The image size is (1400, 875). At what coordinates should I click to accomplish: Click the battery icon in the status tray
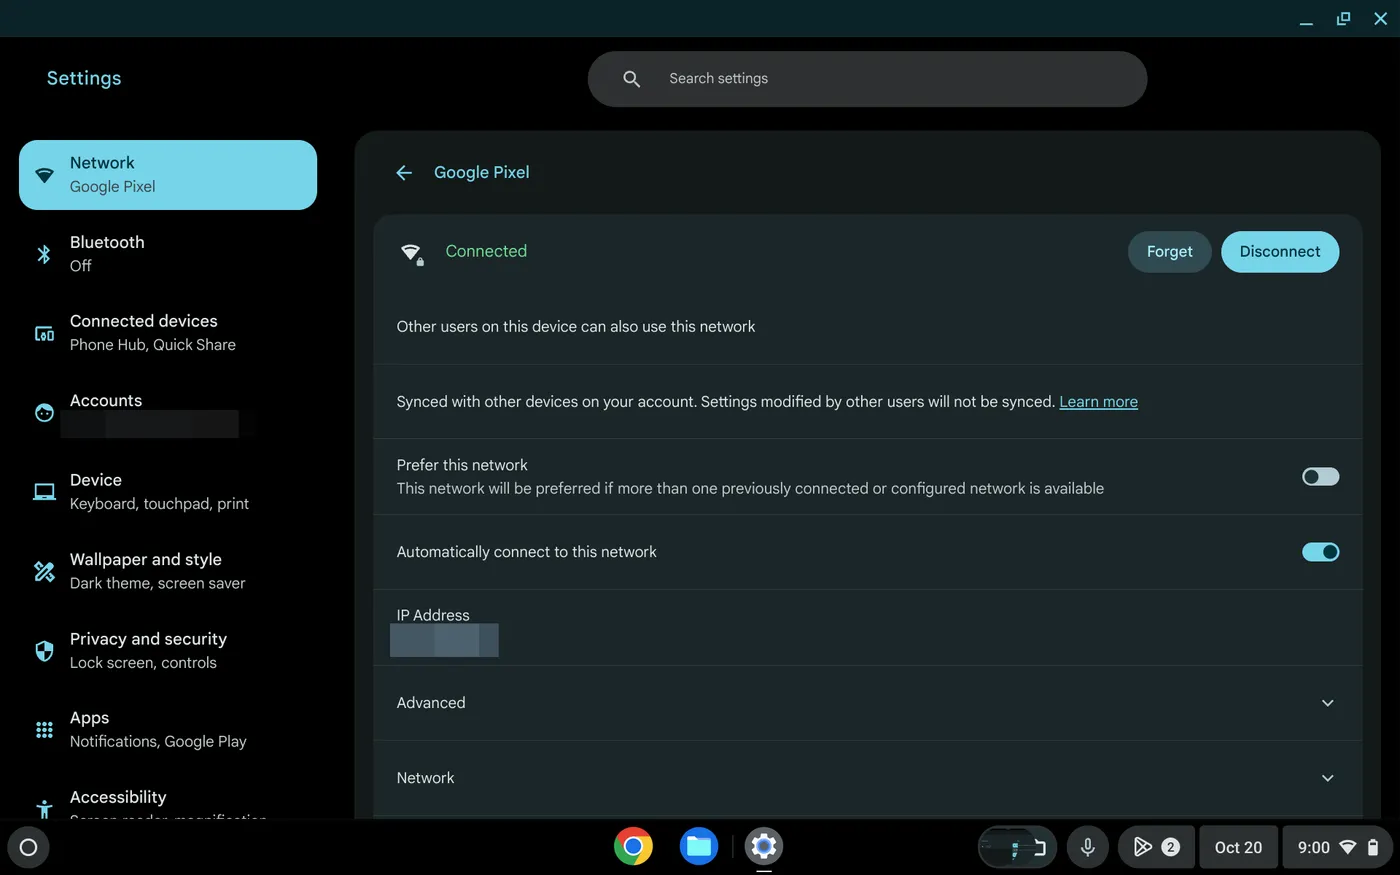pos(1374,847)
